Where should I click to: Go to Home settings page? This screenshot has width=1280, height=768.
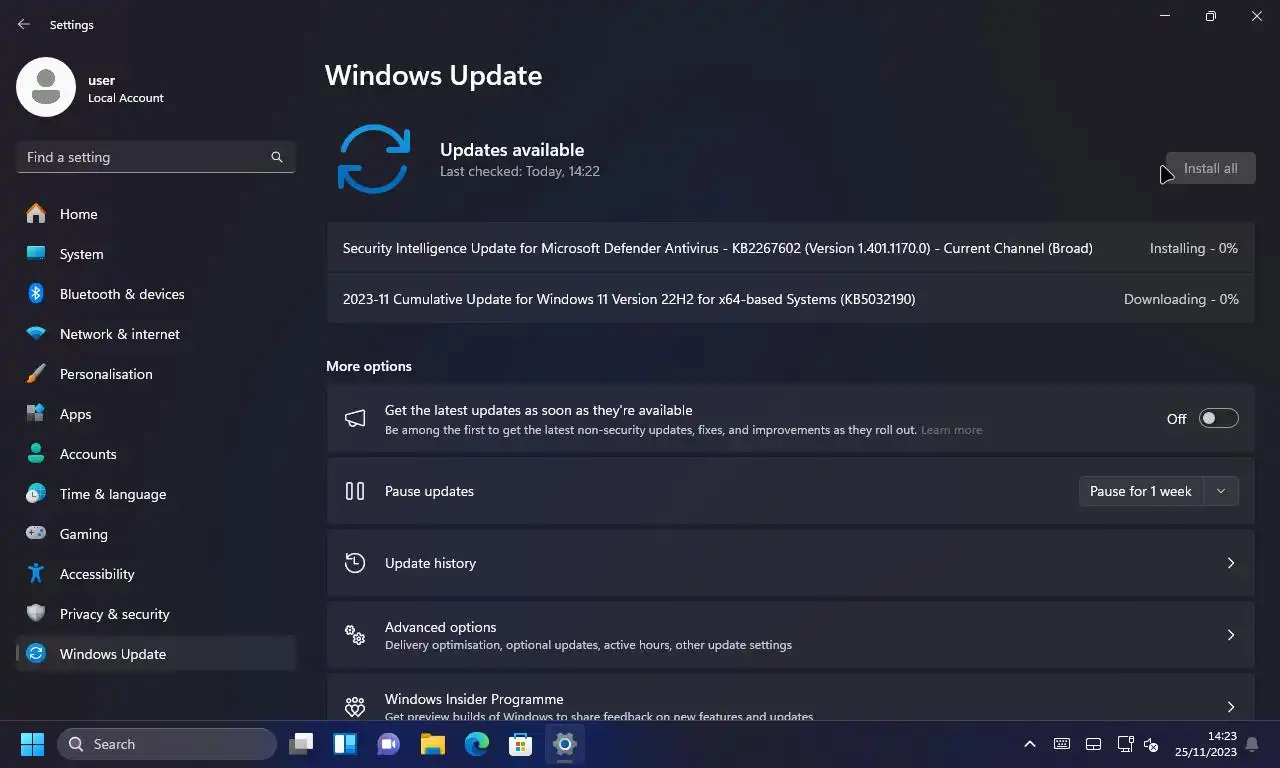tap(156, 214)
